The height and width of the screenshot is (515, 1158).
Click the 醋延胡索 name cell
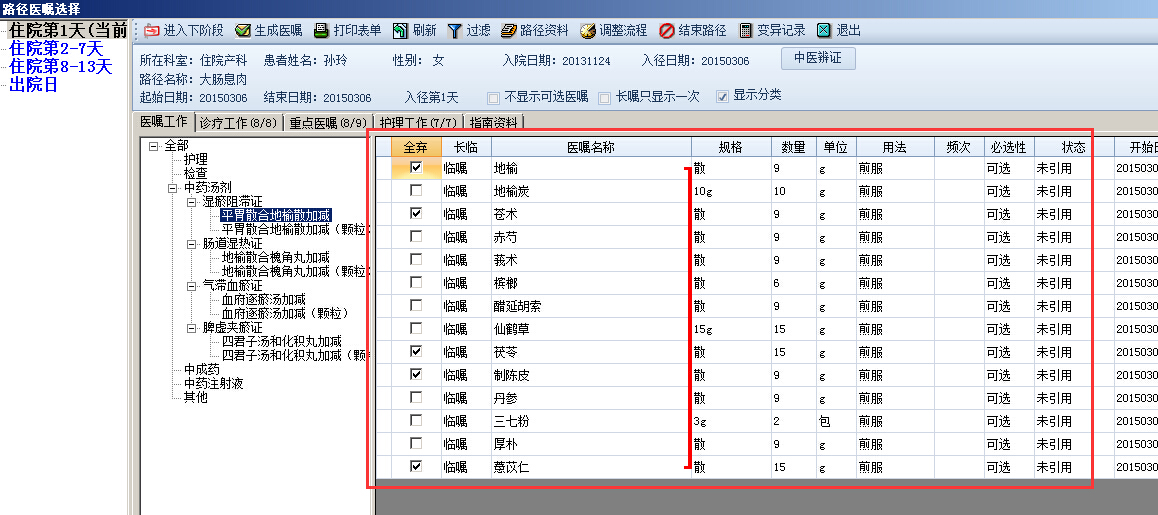point(592,305)
